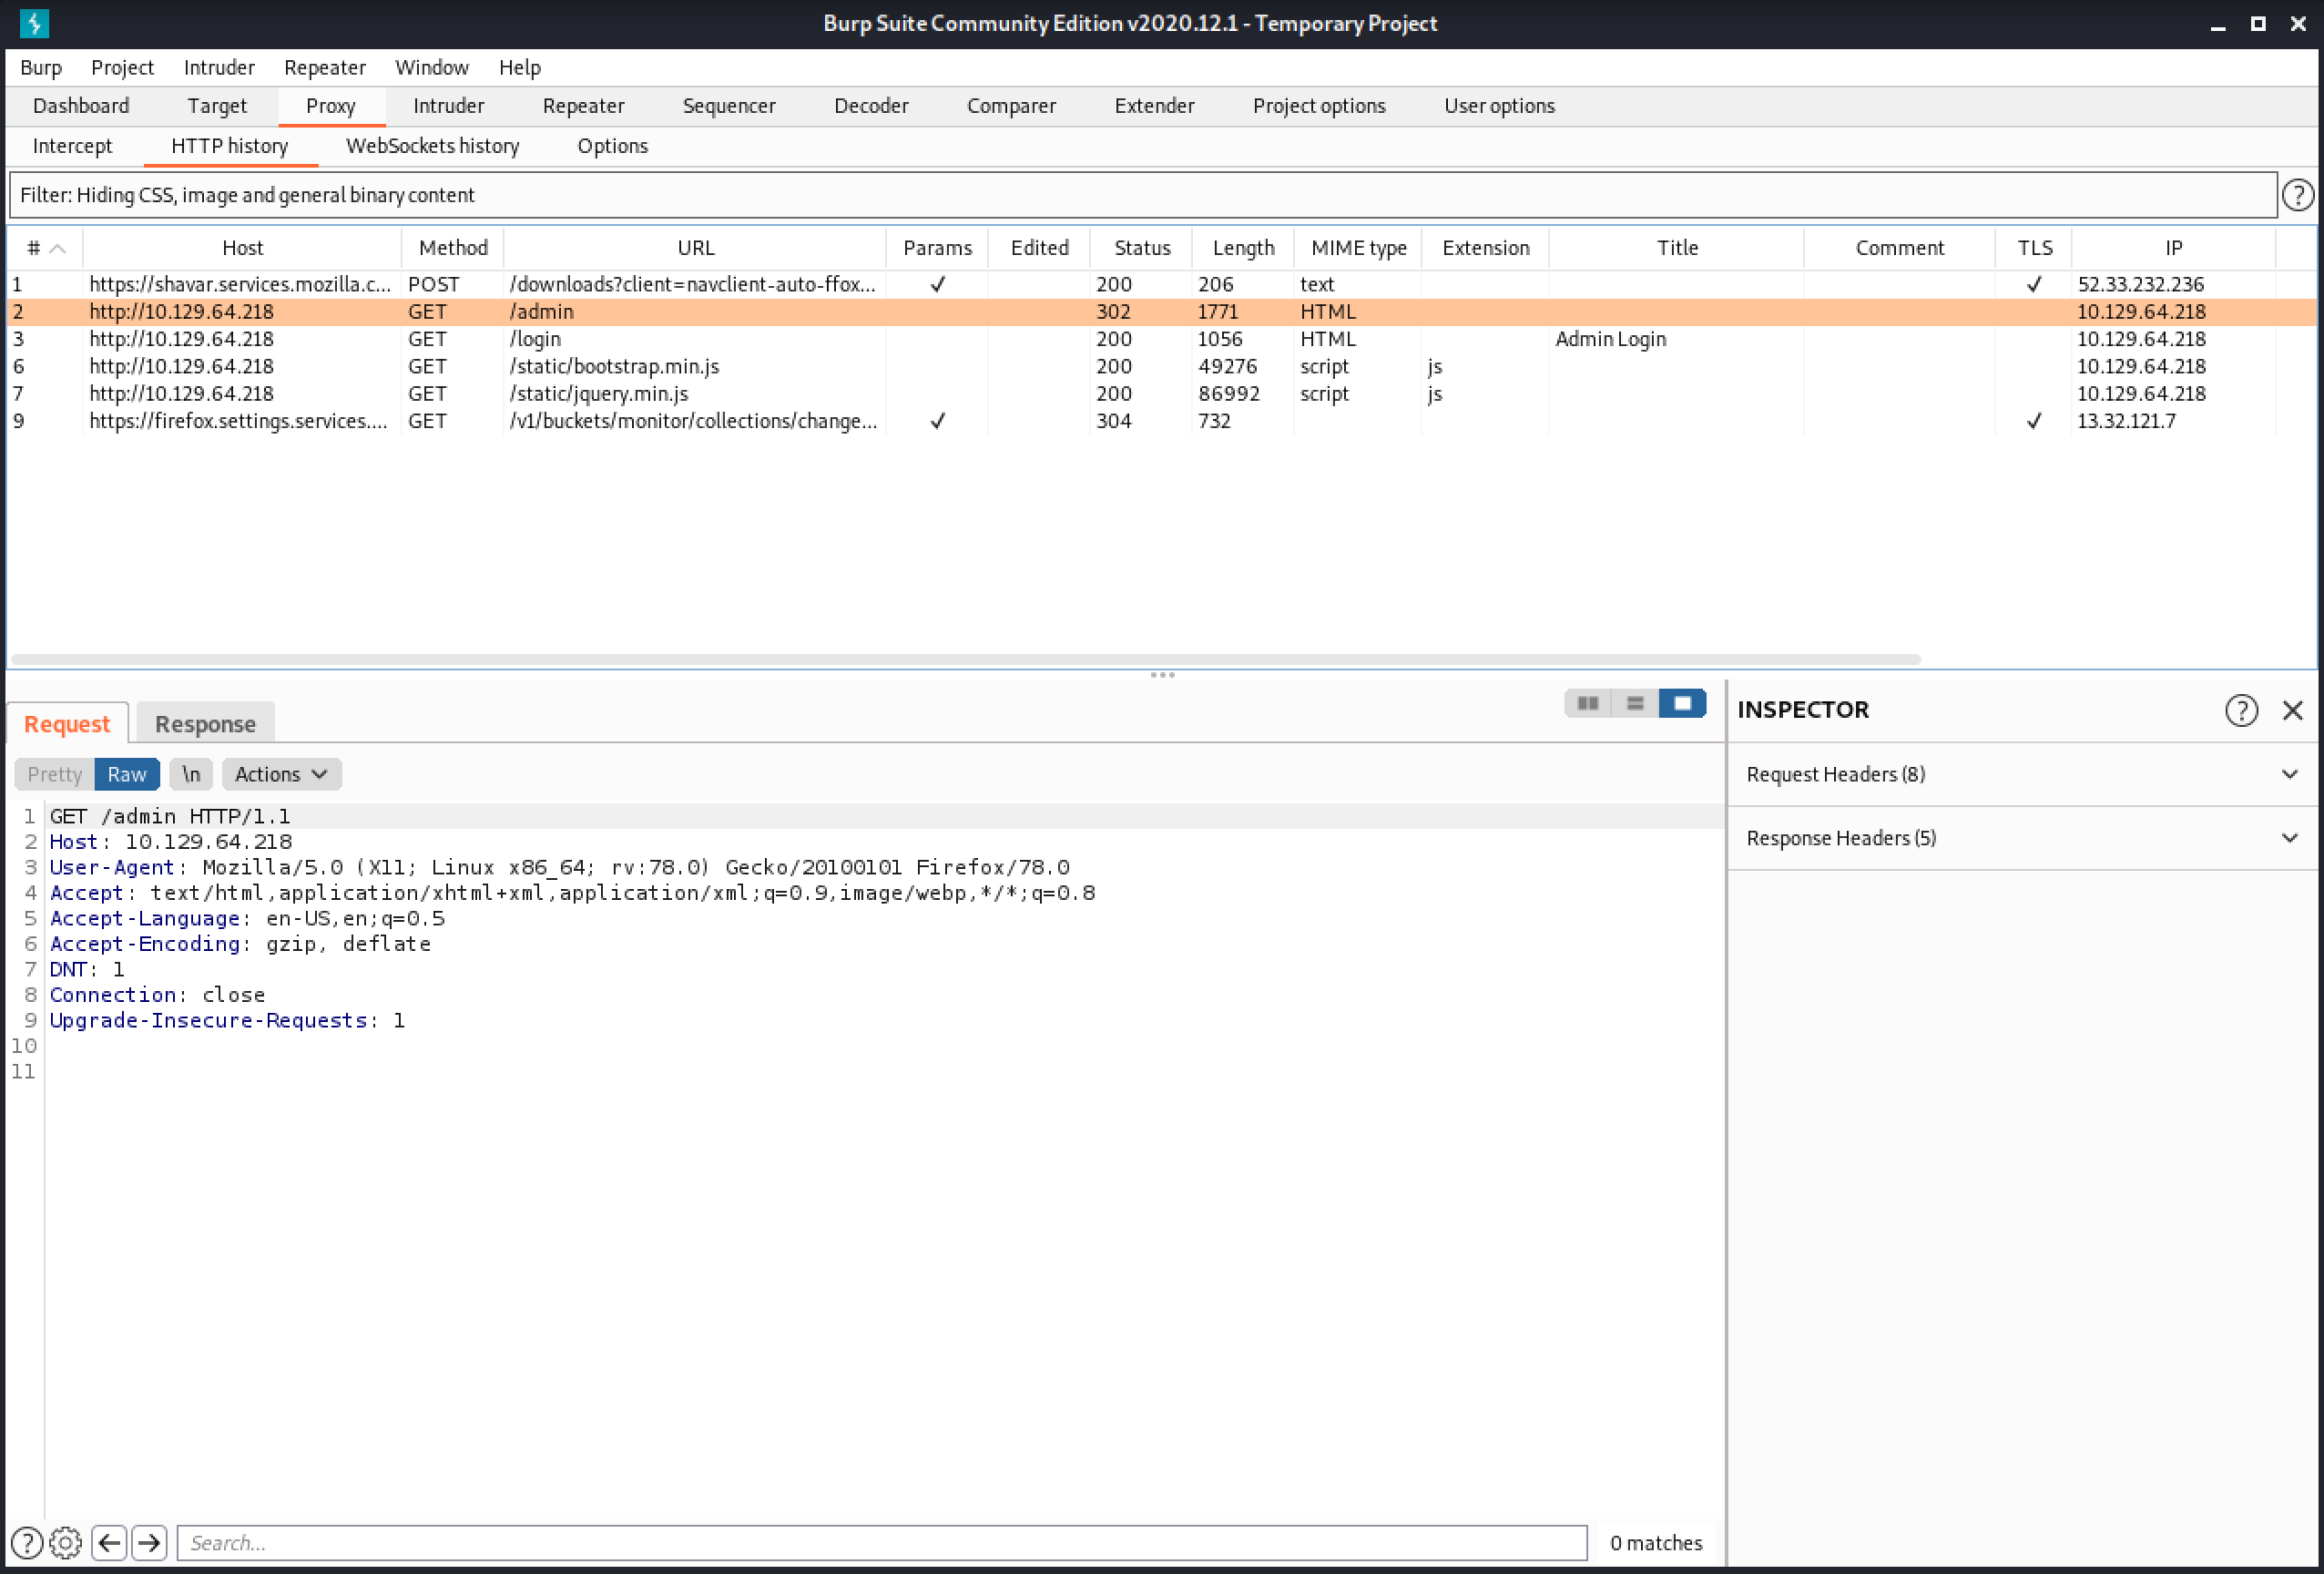Select the shavar.services.mozilla POST row
2324x1574 pixels.
point(1160,284)
